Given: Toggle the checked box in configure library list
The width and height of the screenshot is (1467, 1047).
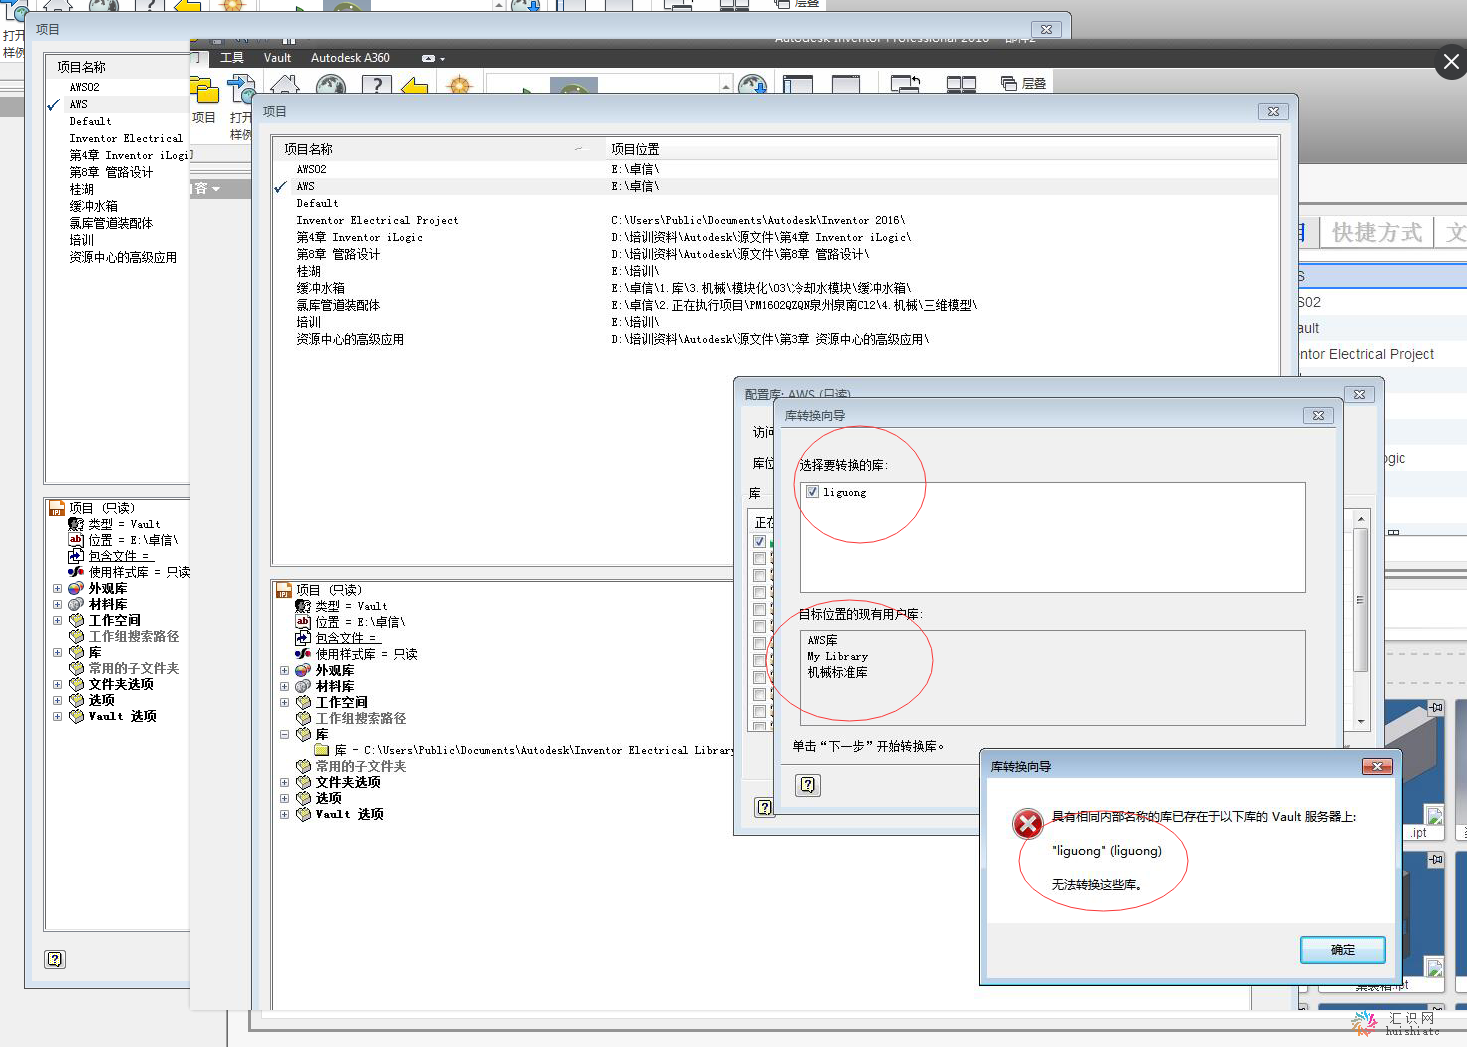Looking at the screenshot, I should 759,541.
